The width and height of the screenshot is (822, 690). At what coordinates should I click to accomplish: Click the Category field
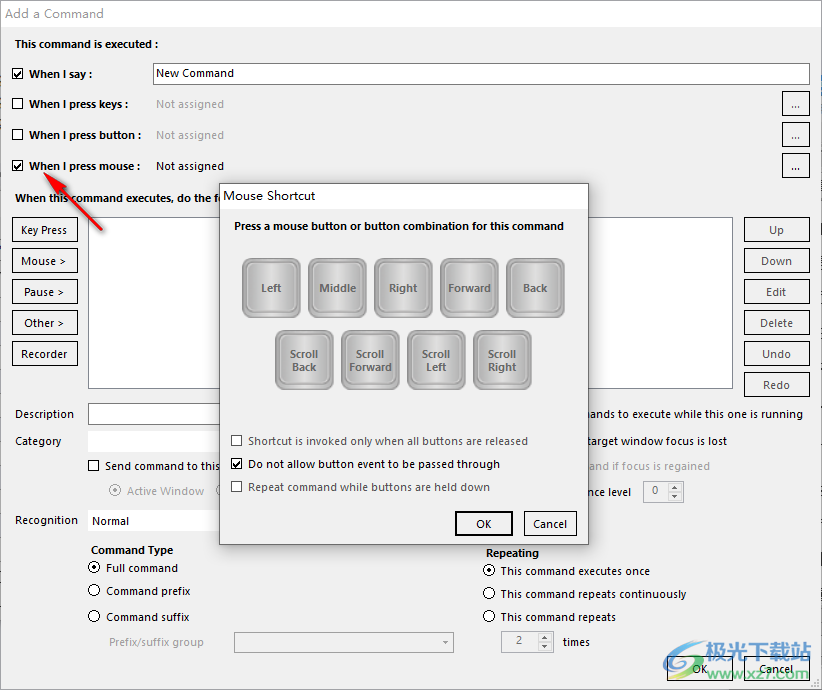[154, 441]
